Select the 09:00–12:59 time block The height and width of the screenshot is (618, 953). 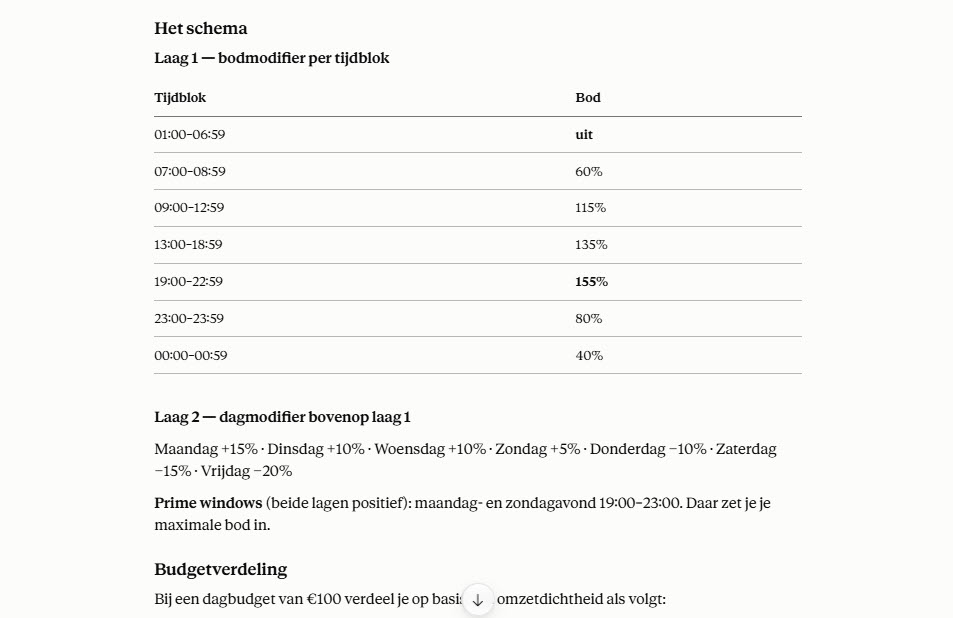(x=189, y=207)
